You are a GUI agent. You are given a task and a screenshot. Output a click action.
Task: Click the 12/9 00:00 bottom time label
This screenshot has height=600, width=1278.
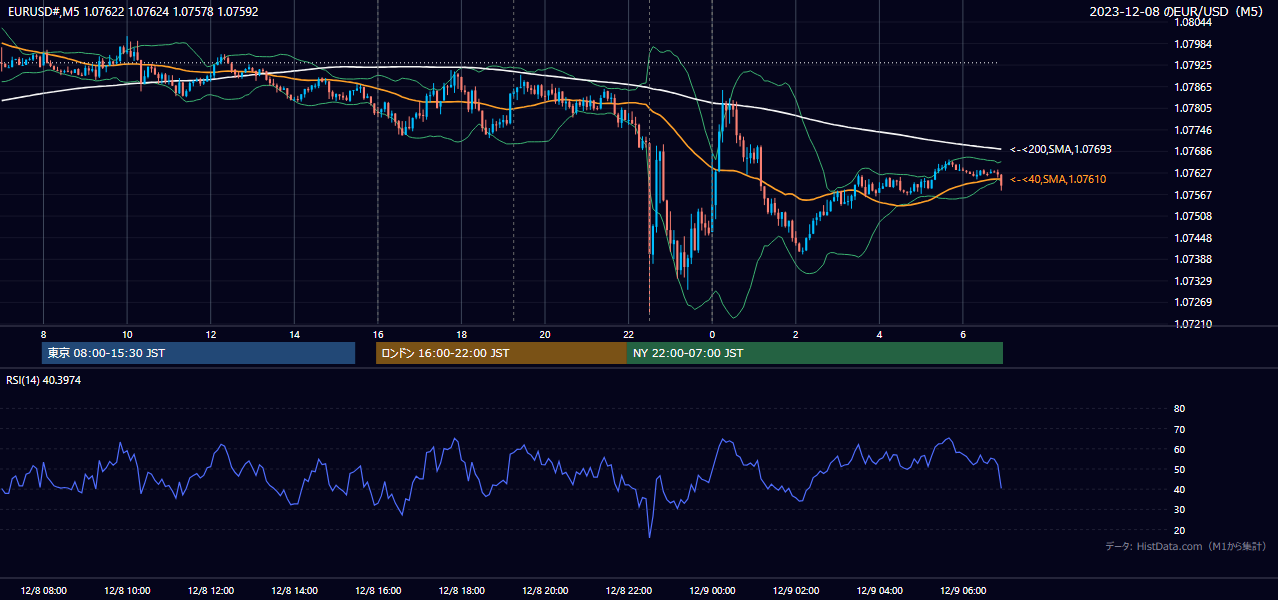tap(712, 591)
